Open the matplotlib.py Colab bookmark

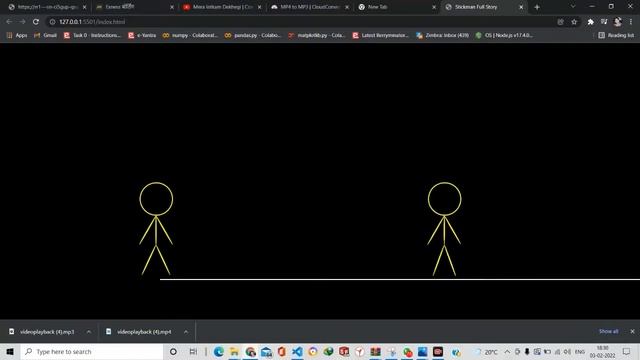317,36
